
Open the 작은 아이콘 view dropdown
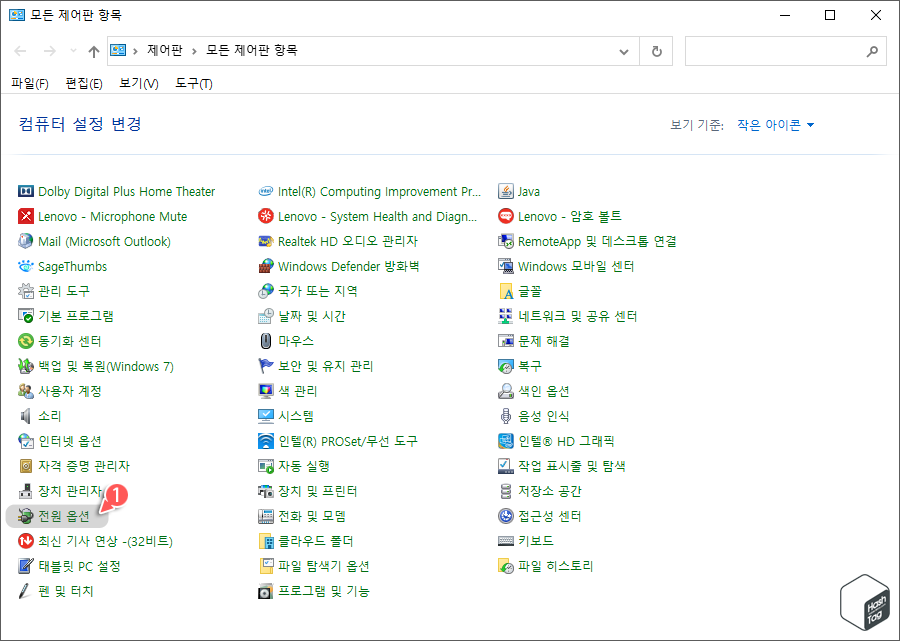click(775, 125)
